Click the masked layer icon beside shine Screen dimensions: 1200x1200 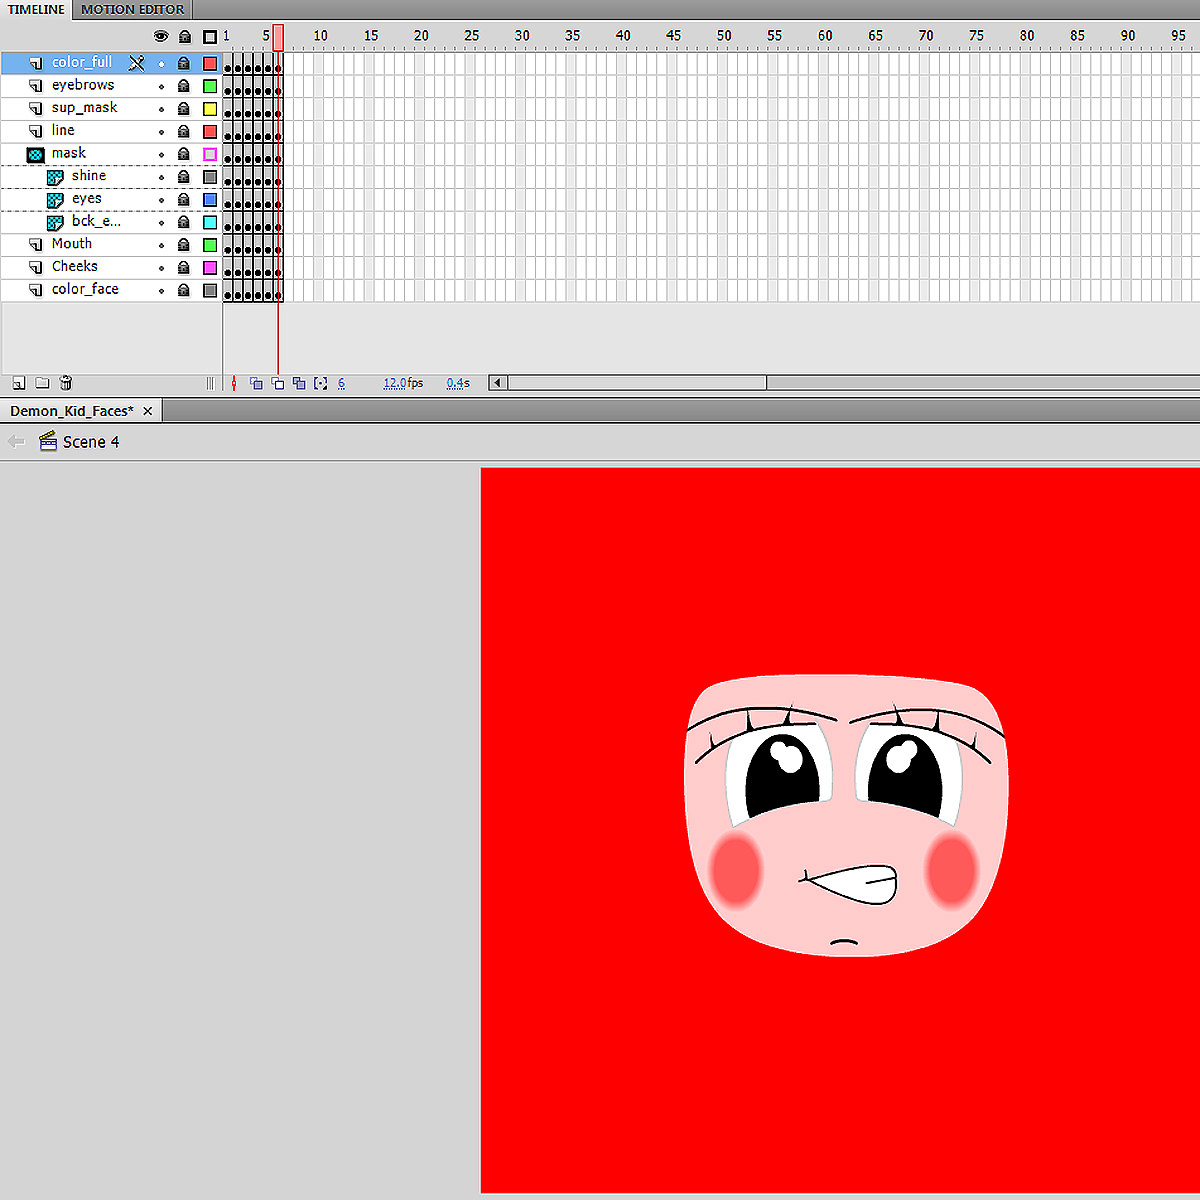[x=55, y=177]
